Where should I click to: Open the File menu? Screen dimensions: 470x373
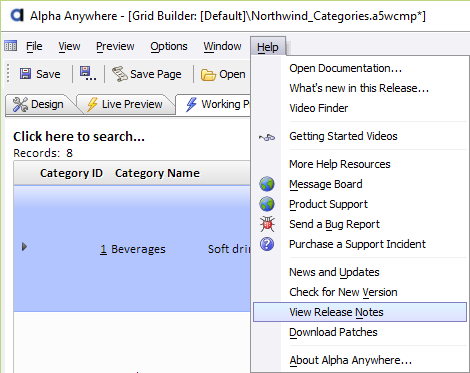(34, 46)
